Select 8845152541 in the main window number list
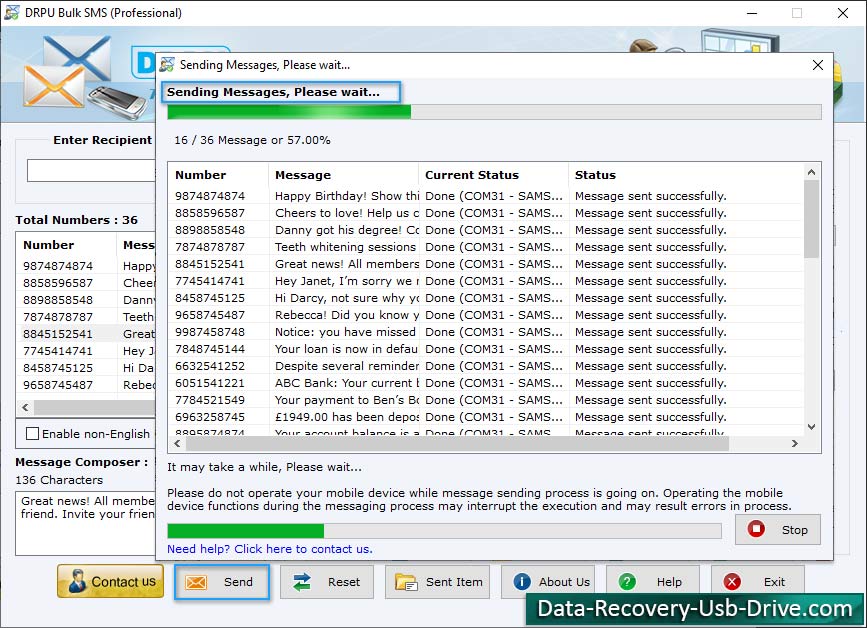 [58, 334]
